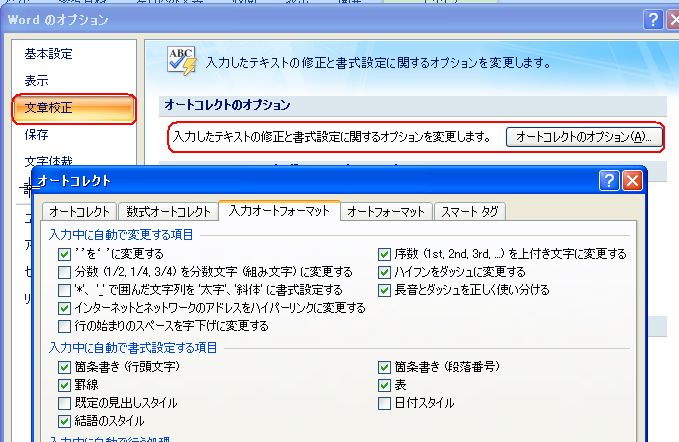Switch to the 数式オートコレクト tab
679x442 pixels.
168,212
